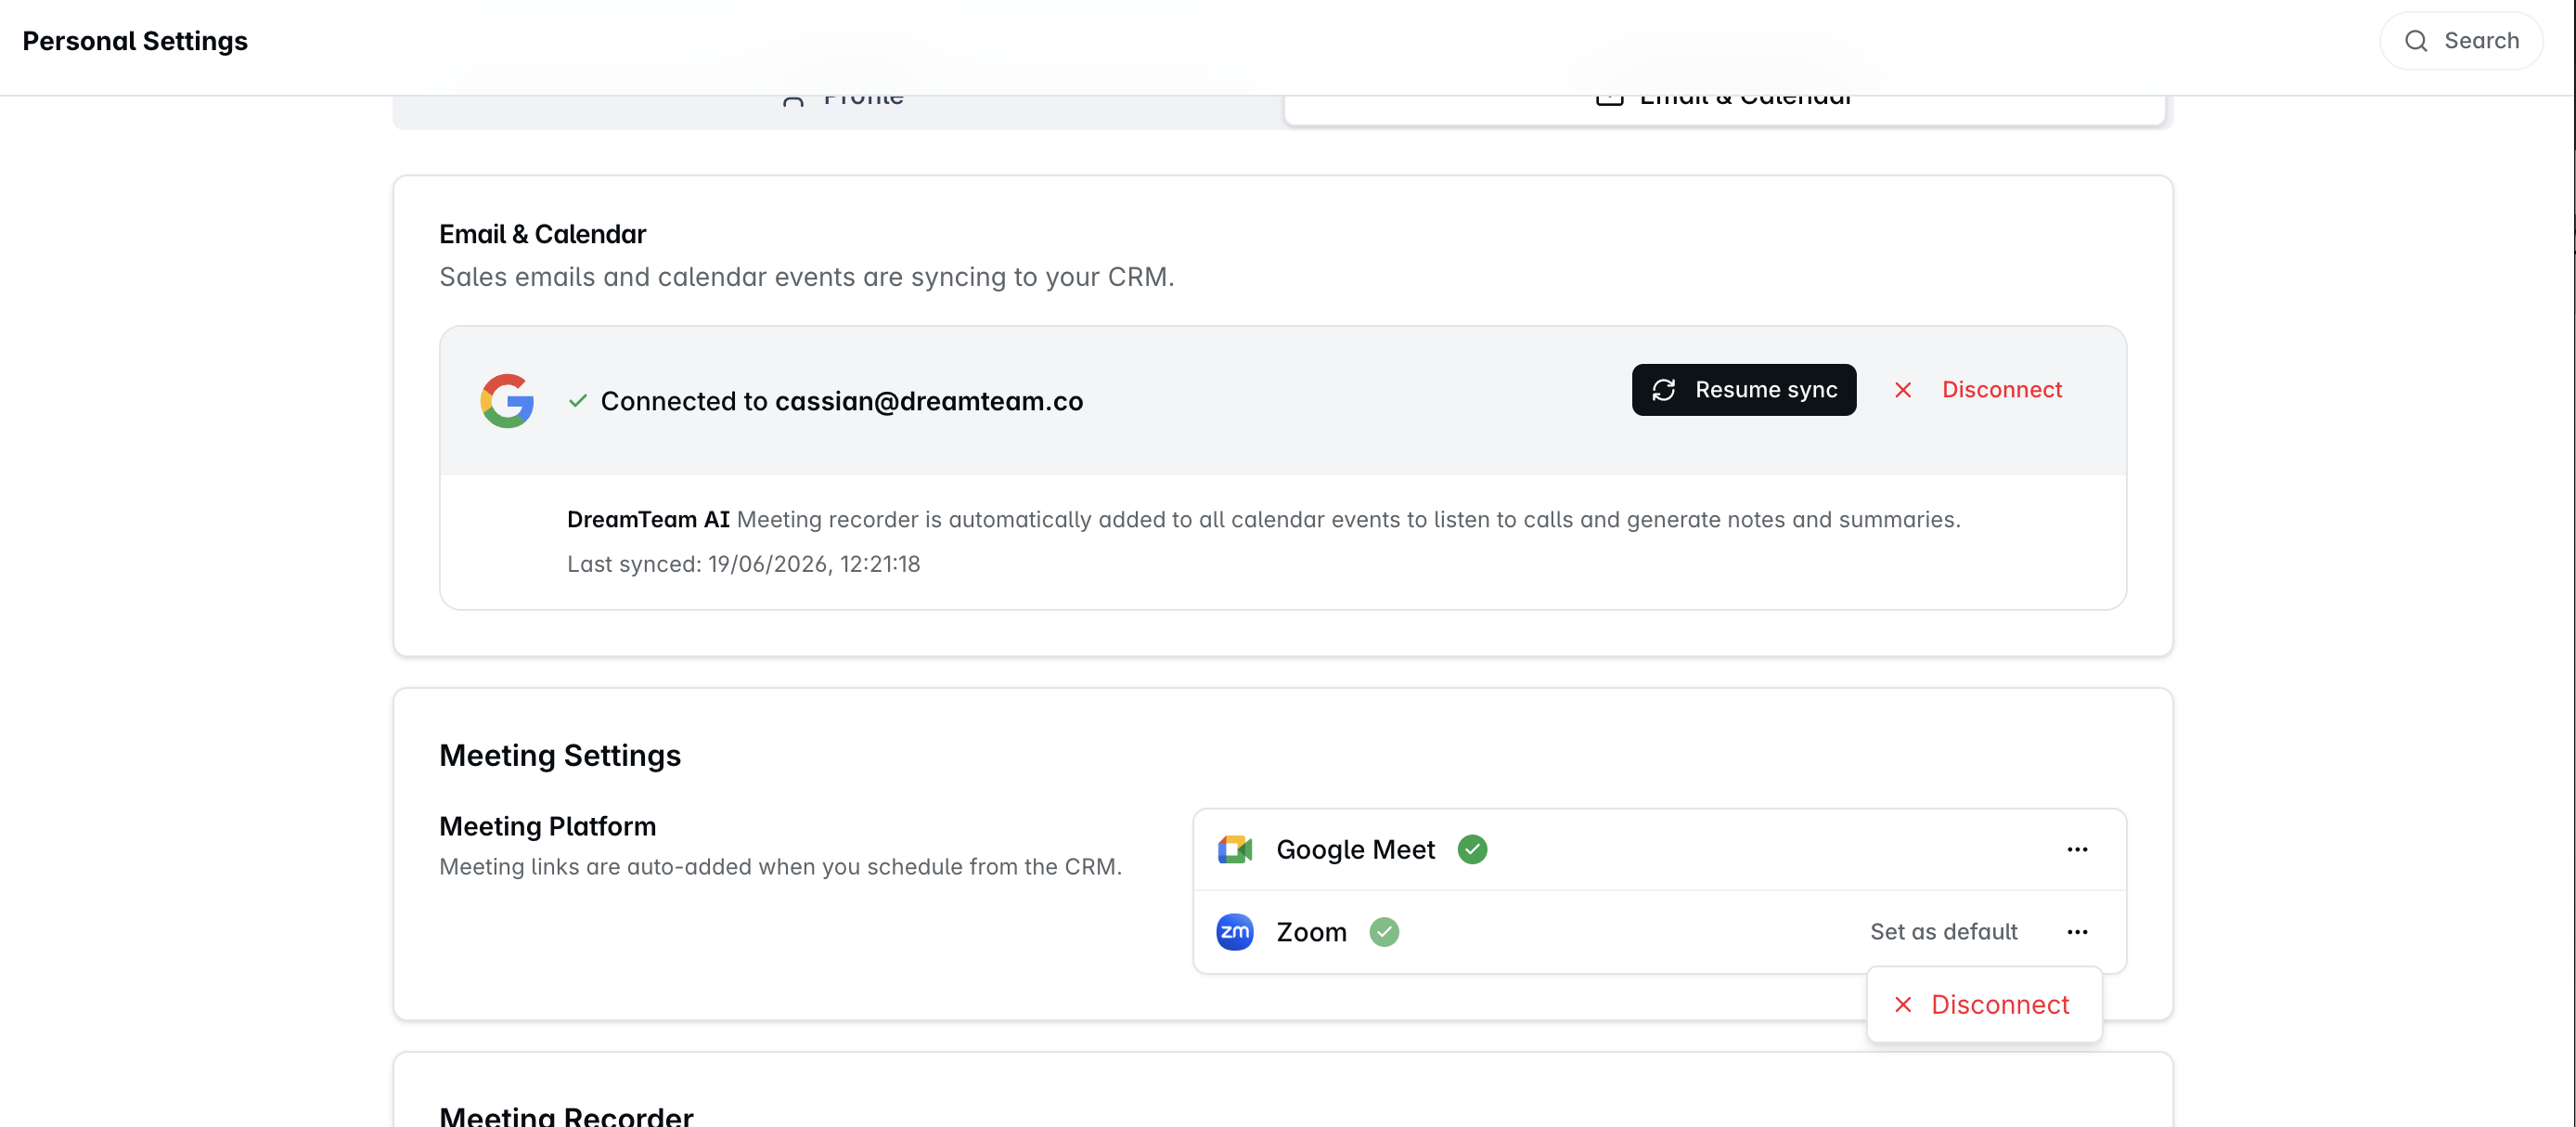Set Zoom as default platform
2576x1127 pixels.
(x=1943, y=931)
